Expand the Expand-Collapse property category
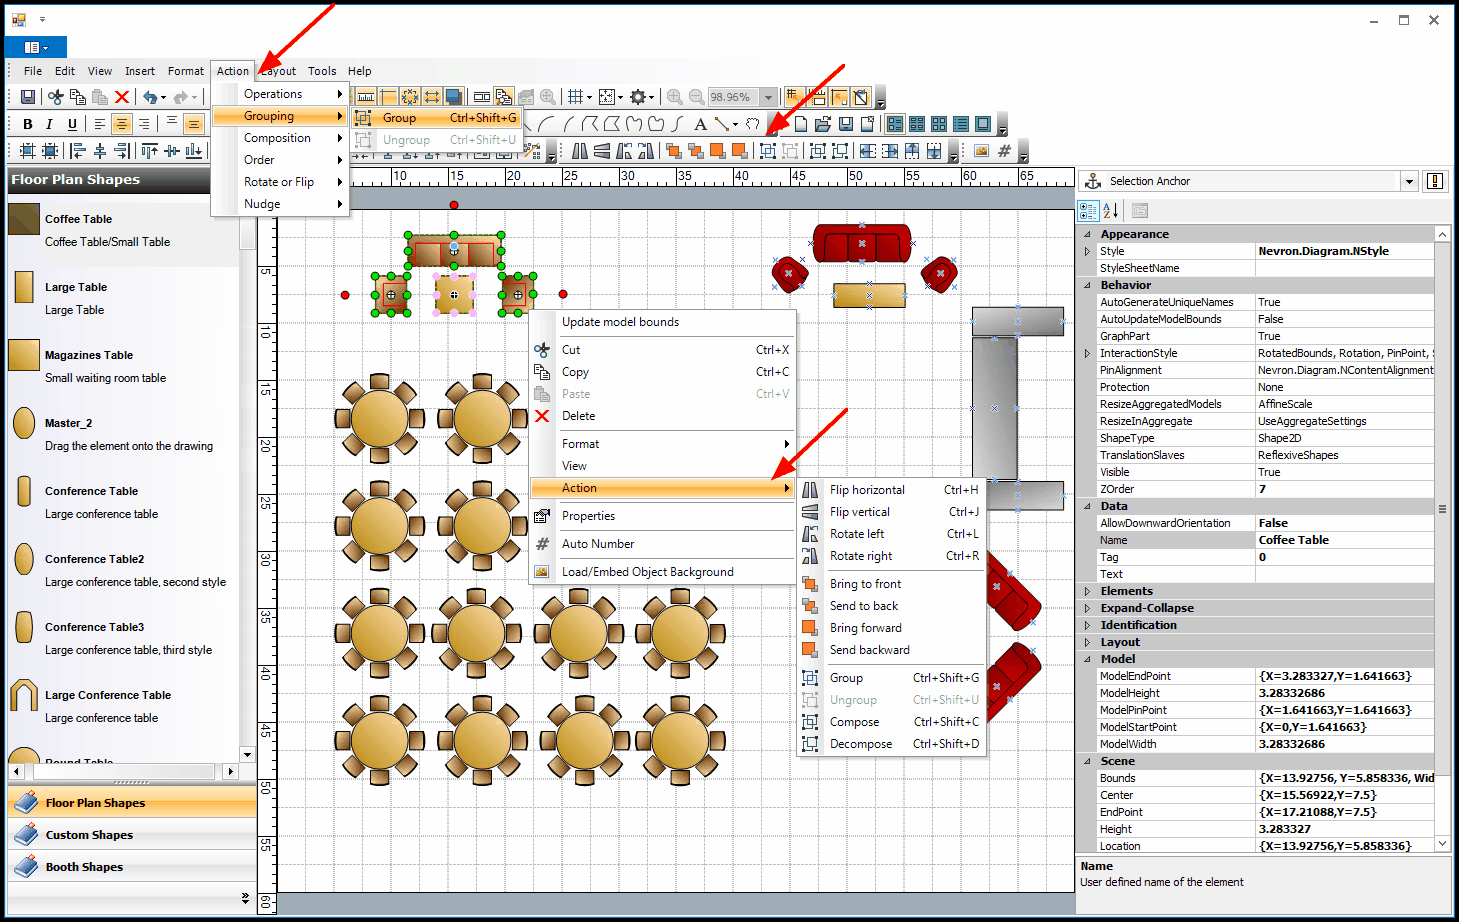 [1087, 608]
